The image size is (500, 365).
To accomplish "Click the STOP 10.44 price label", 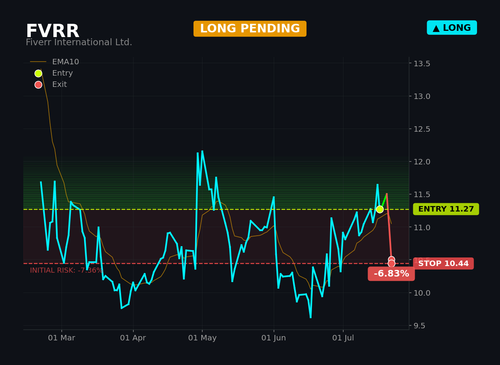I will [x=443, y=263].
